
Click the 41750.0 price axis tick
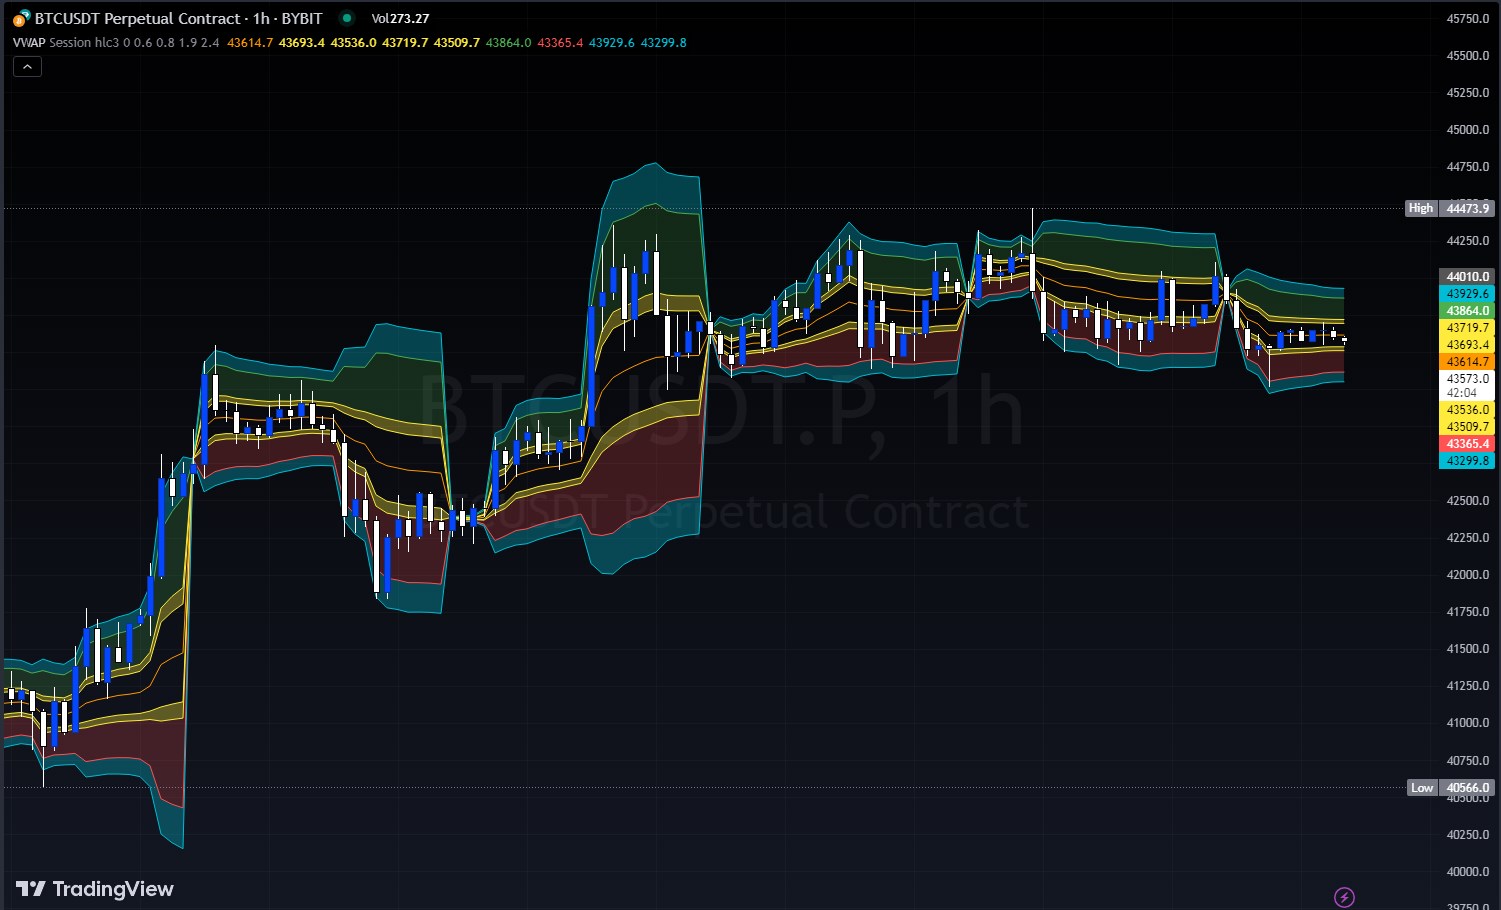(x=1468, y=612)
